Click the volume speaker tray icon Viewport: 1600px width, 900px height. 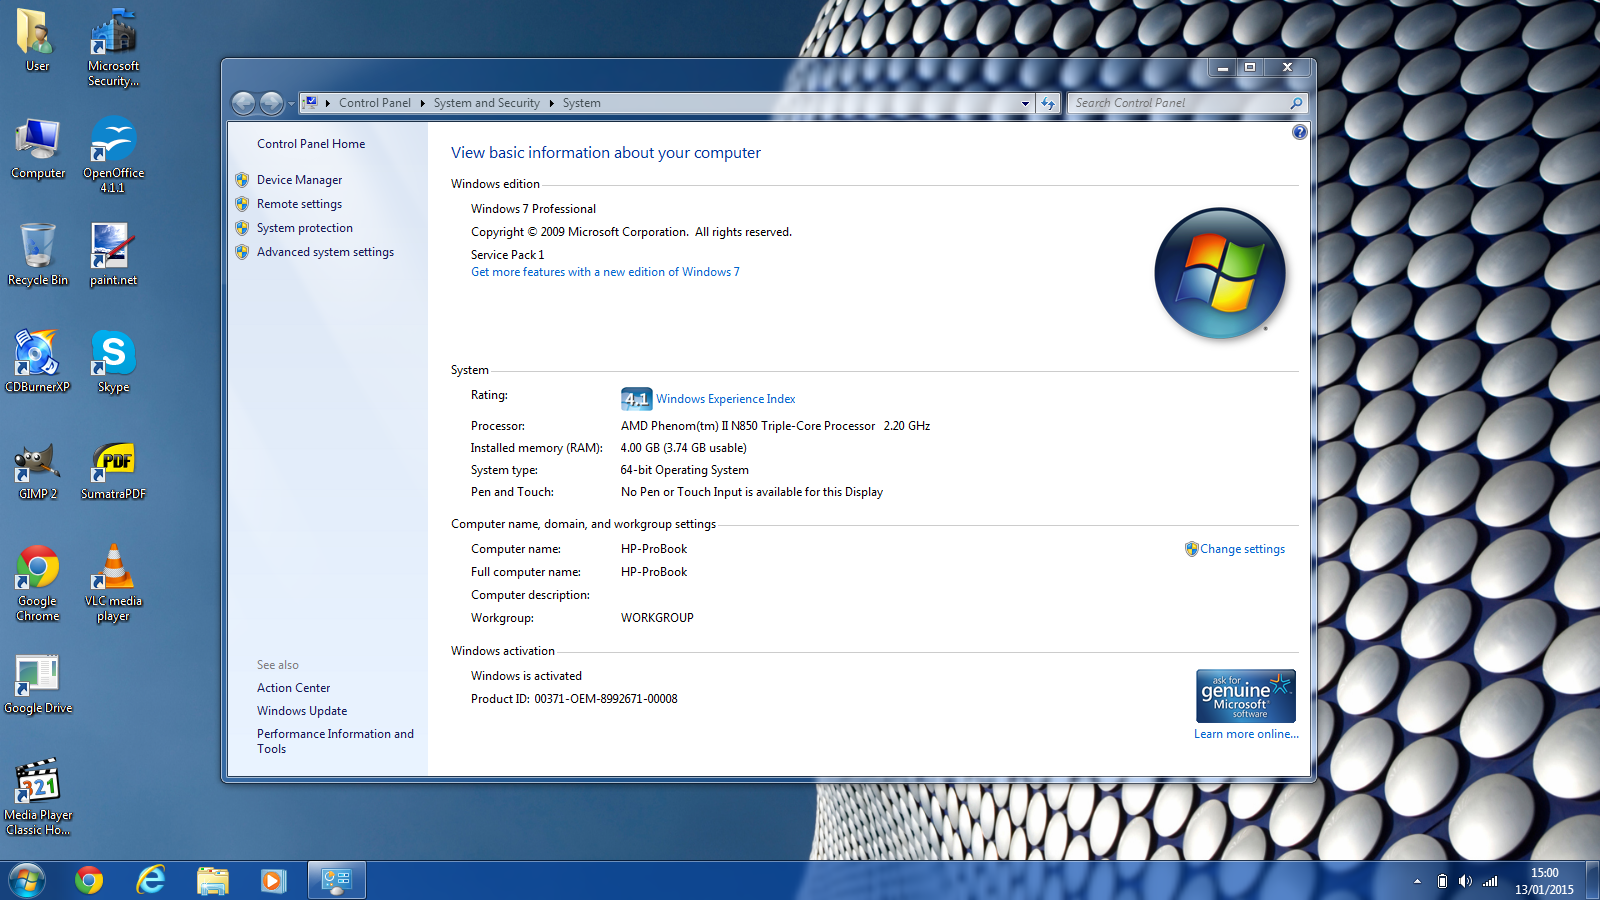(x=1465, y=881)
